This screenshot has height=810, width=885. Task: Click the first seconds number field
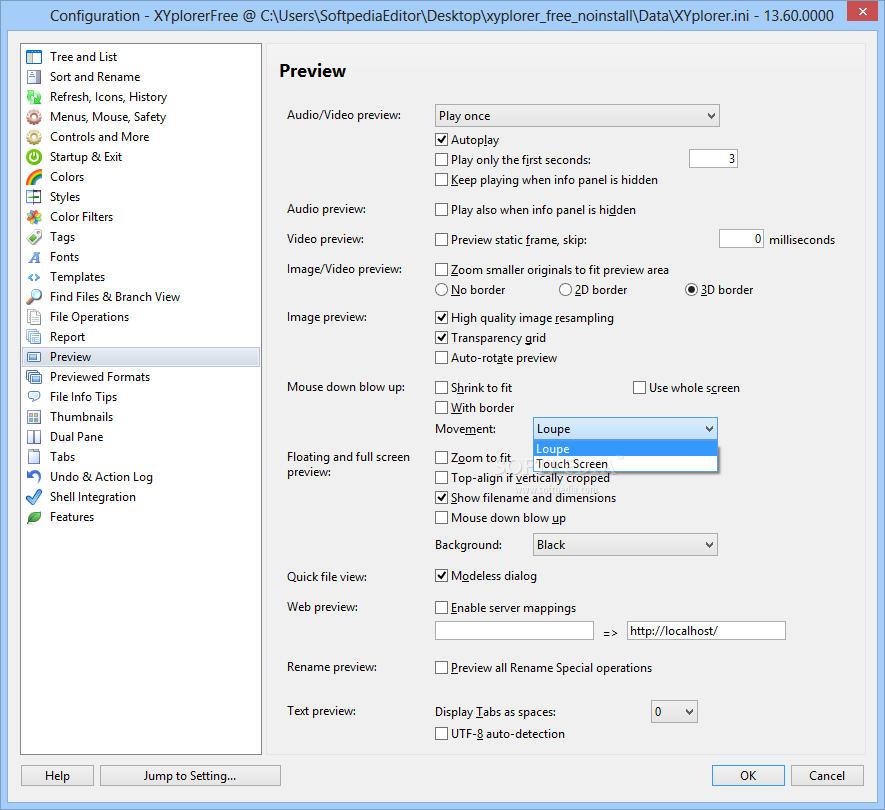713,159
